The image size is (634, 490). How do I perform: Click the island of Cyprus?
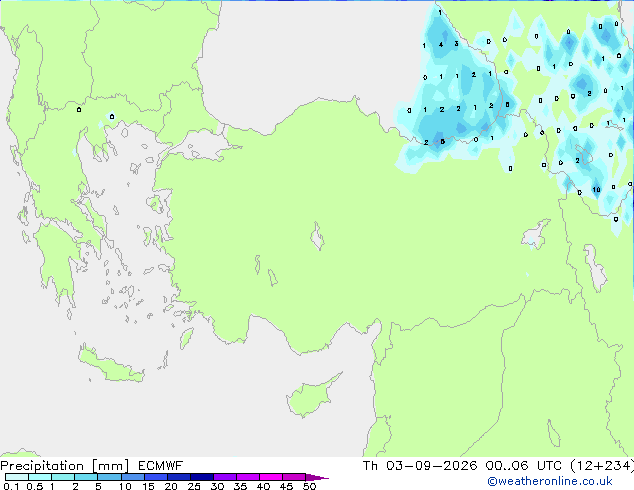click(311, 396)
